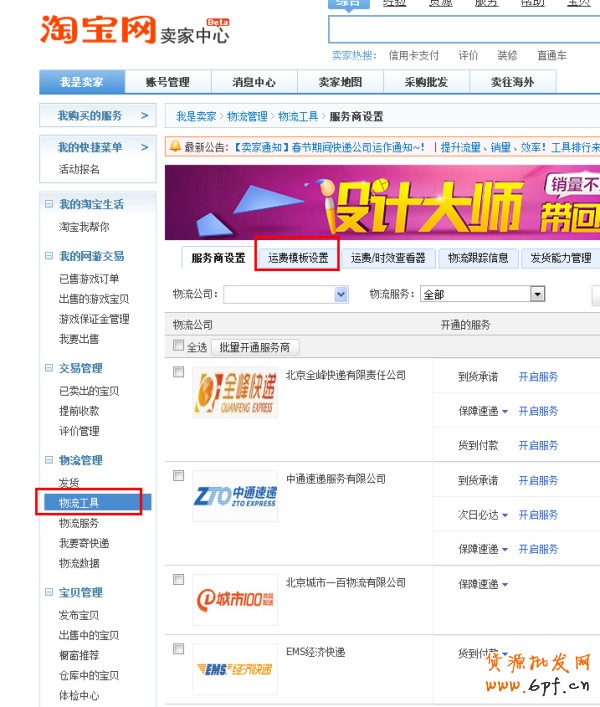Image resolution: width=600 pixels, height=707 pixels.
Task: Click the EMS经济快递 logo
Action: point(235,669)
